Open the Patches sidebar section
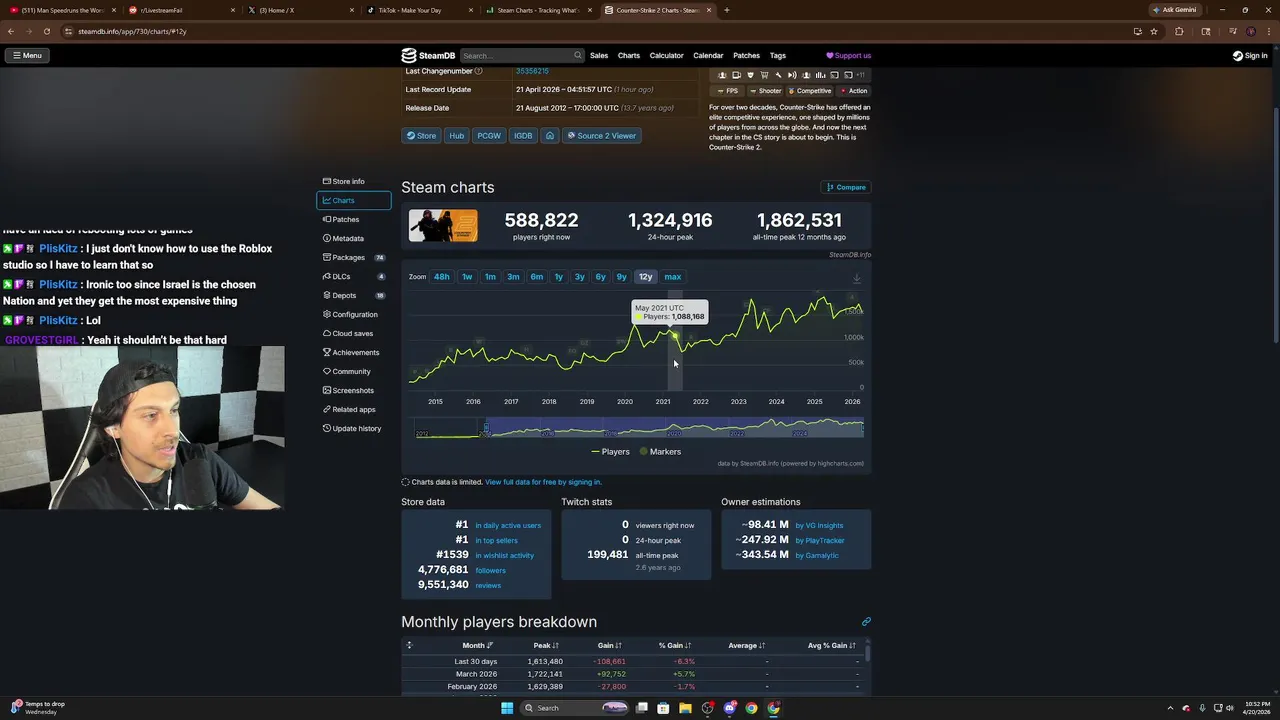 [353, 220]
